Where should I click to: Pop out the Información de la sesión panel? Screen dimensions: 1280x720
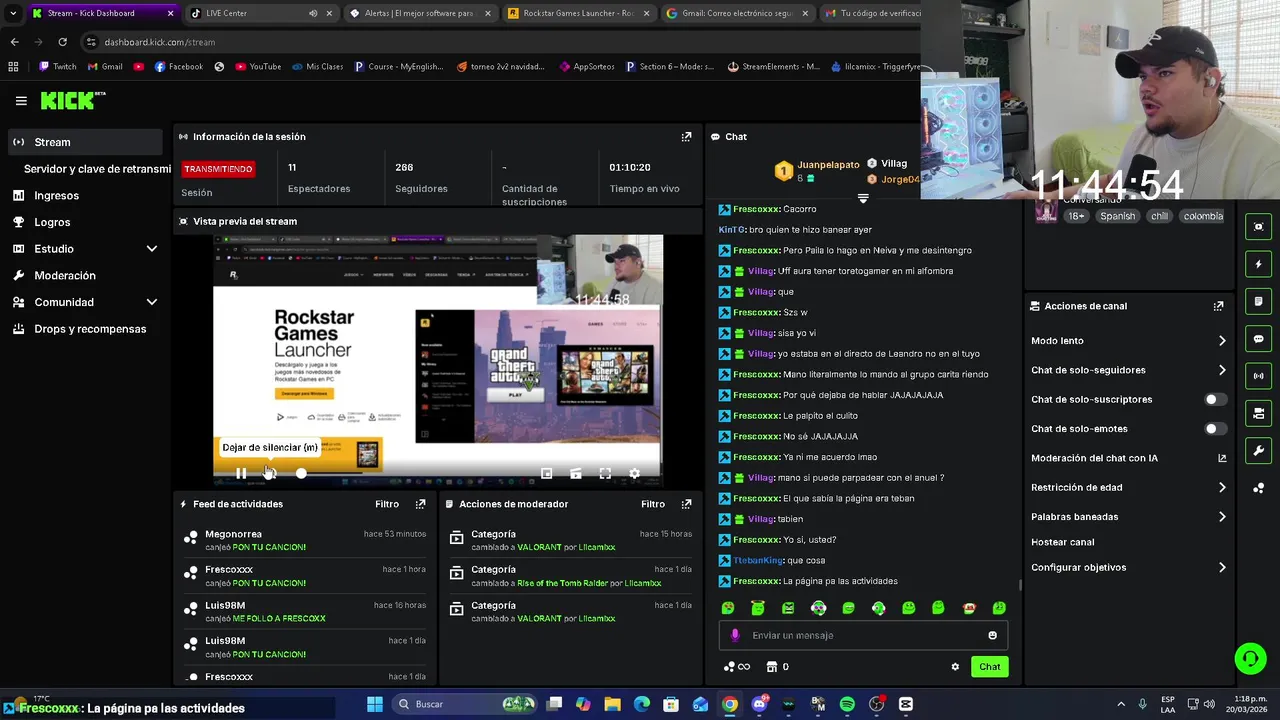[686, 137]
